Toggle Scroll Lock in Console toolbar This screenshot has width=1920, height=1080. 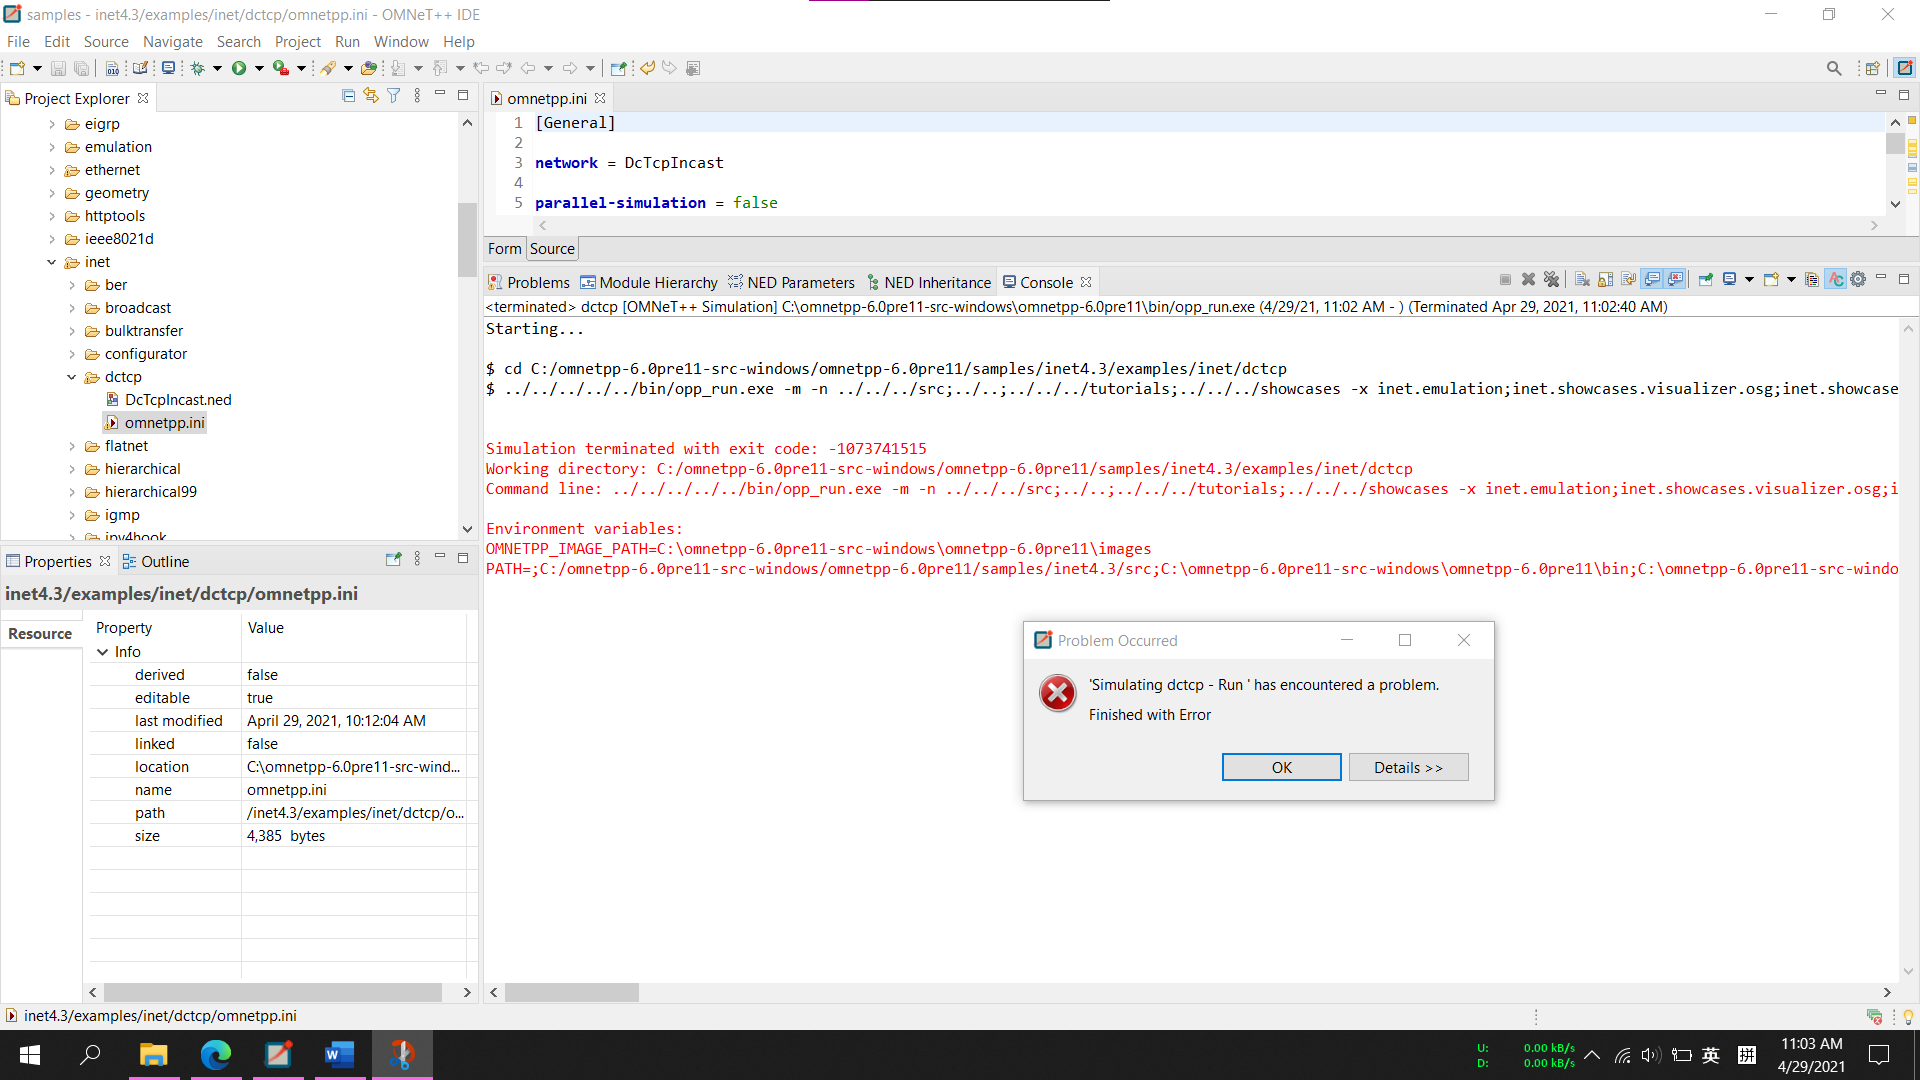point(1605,279)
